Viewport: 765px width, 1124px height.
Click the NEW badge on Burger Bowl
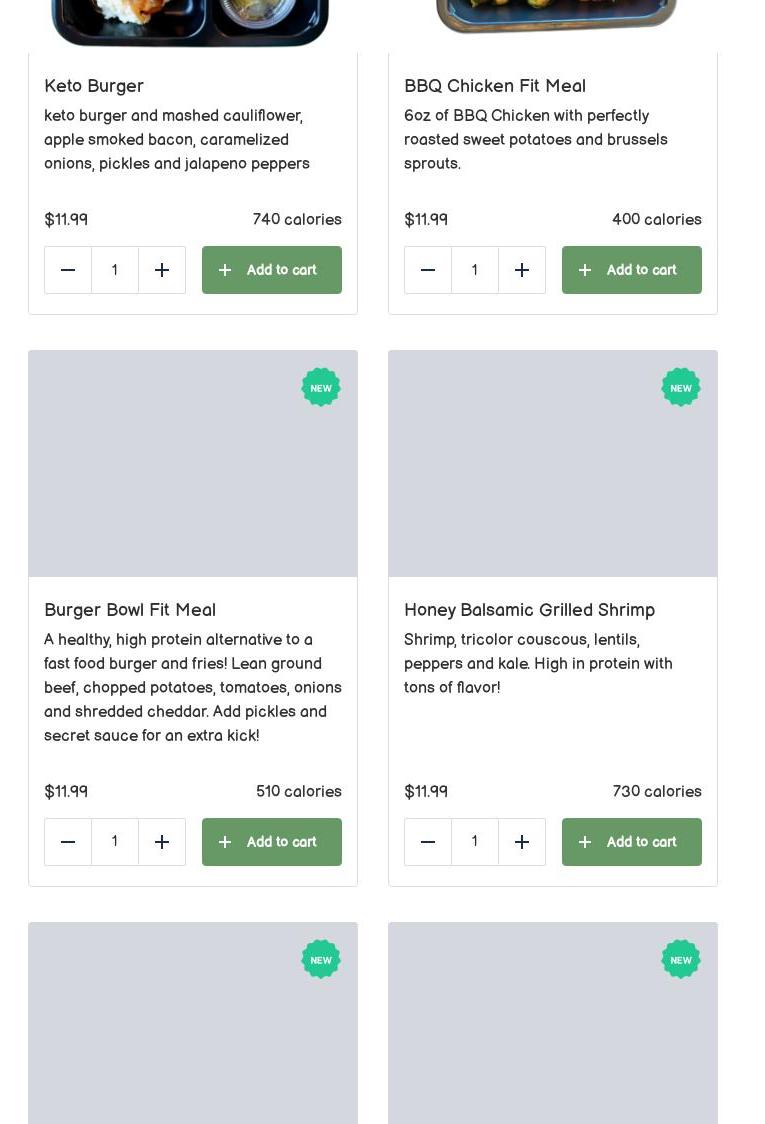pyautogui.click(x=321, y=388)
